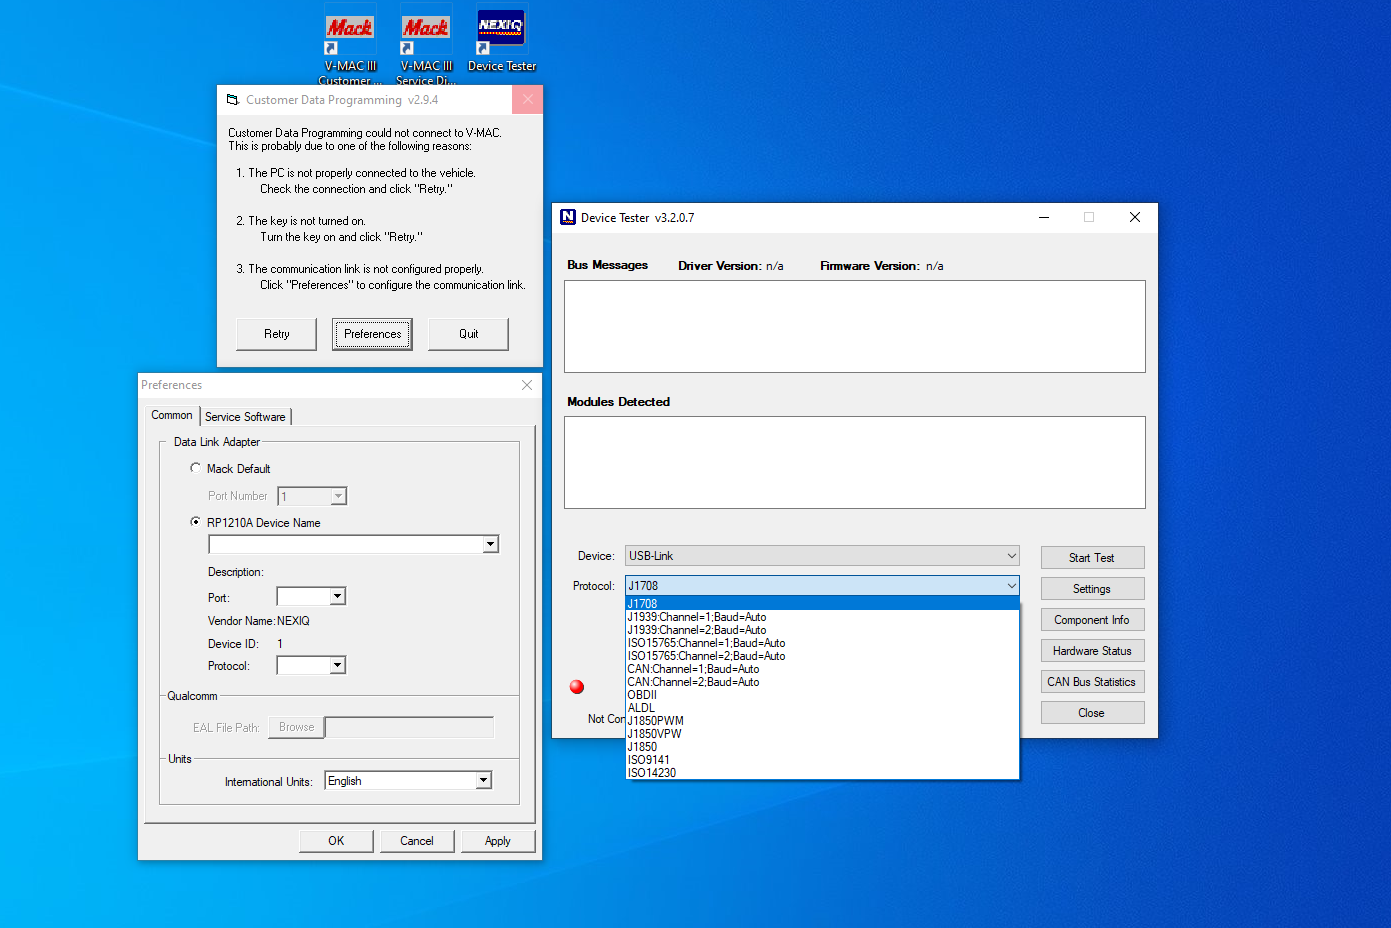Select the Mack Default radio button

[196, 468]
